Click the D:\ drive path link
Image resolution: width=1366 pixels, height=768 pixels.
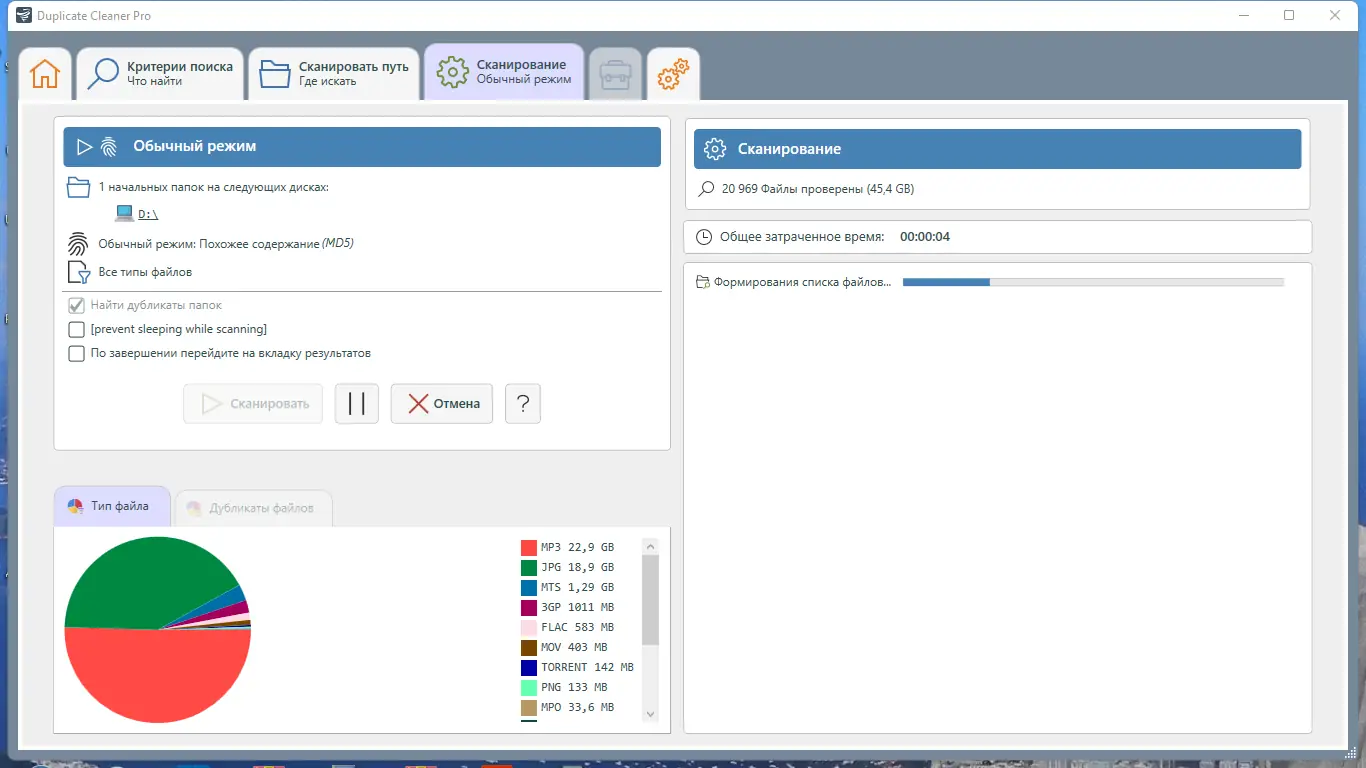tap(148, 214)
